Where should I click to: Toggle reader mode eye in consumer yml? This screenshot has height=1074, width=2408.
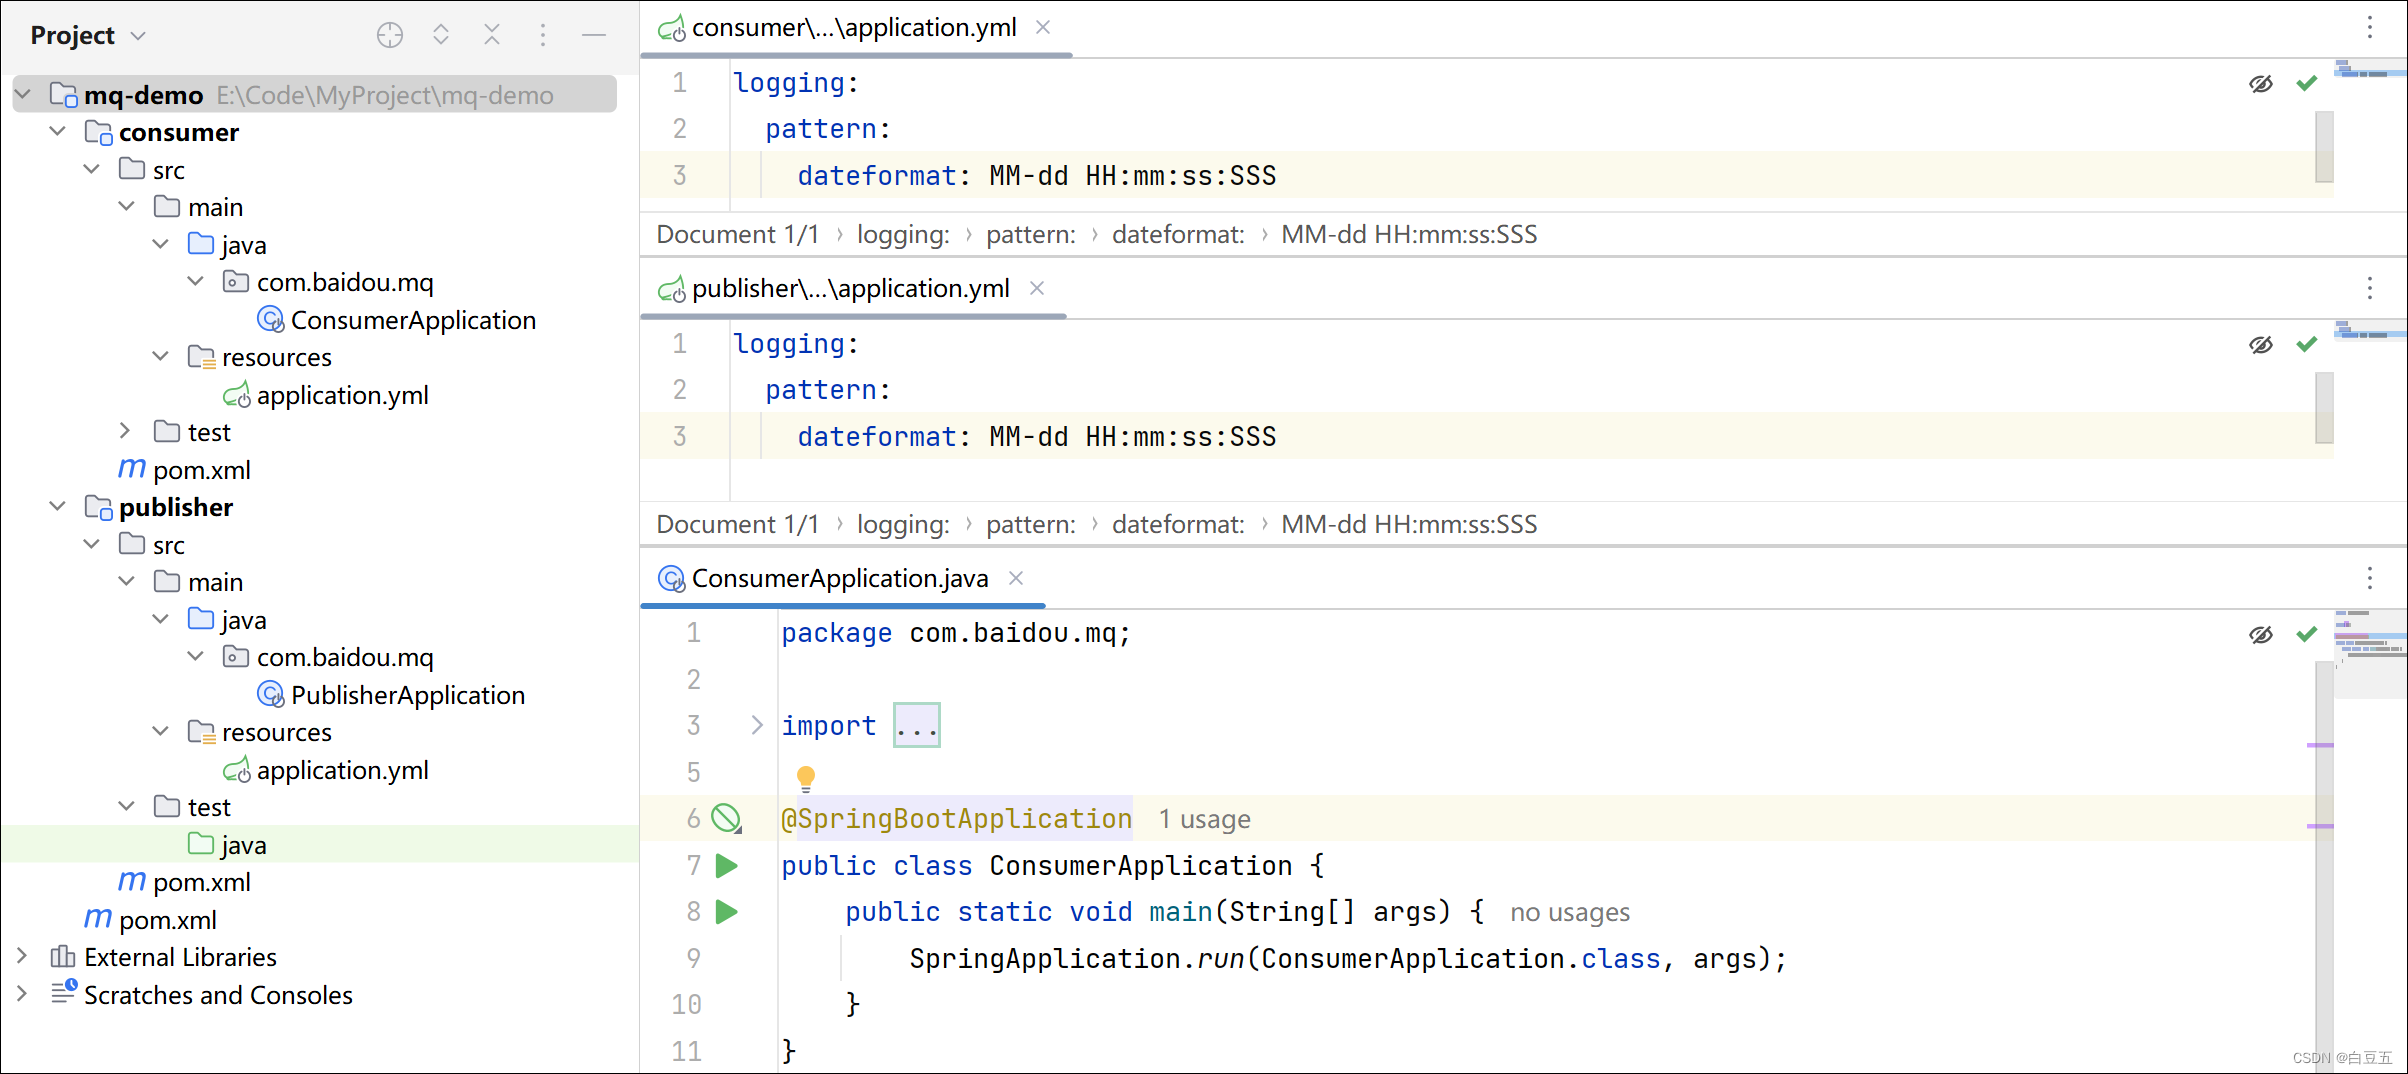pos(2261,83)
